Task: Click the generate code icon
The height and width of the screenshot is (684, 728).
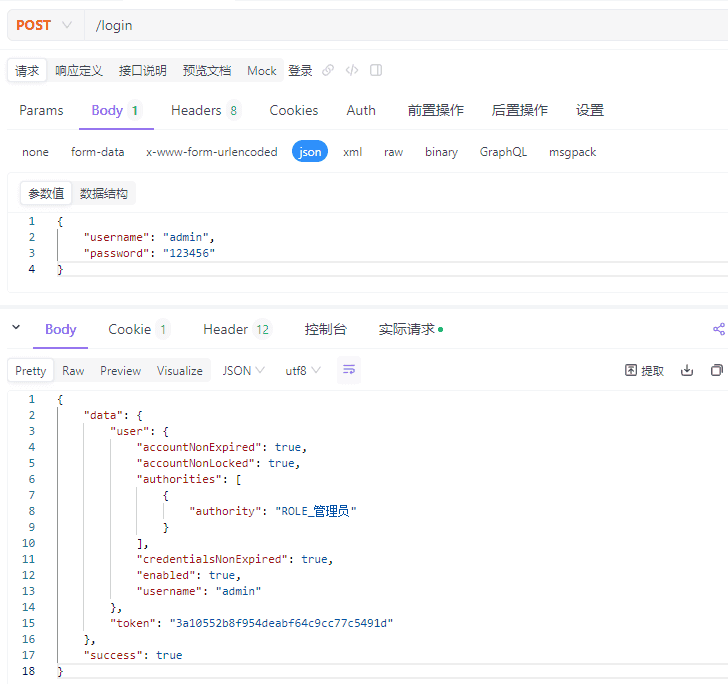Action: [x=352, y=70]
